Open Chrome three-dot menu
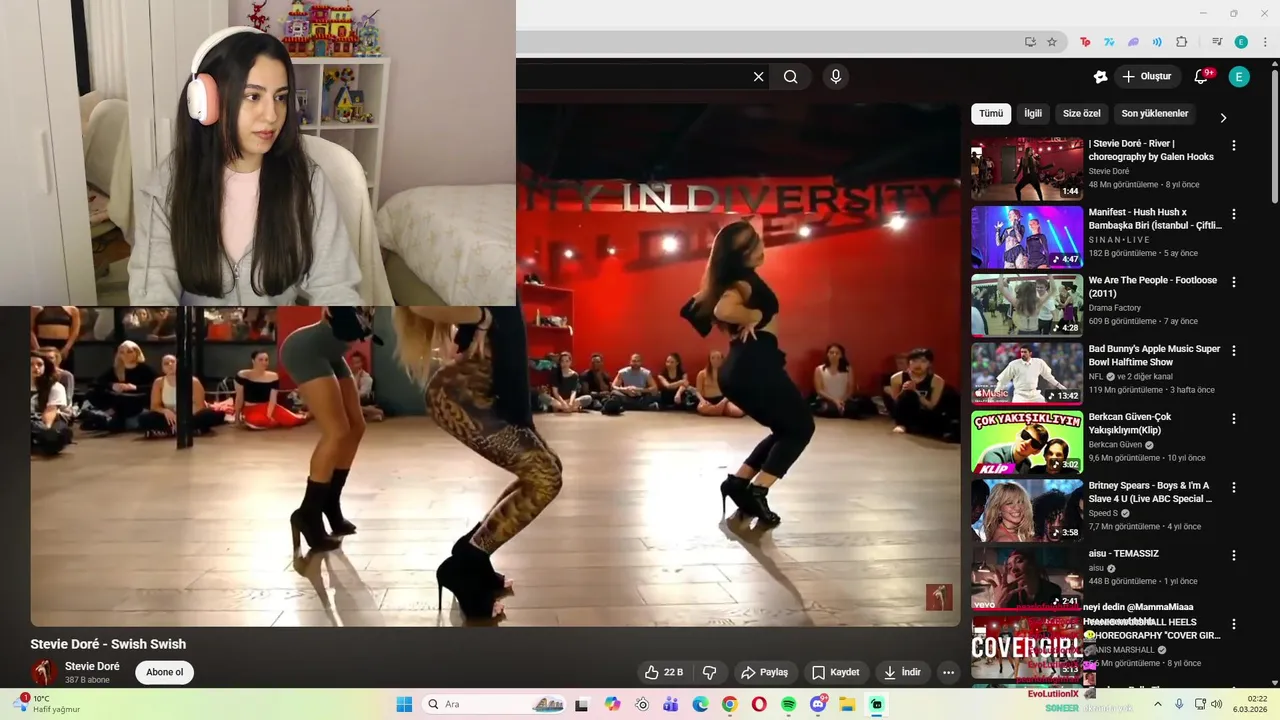 pos(1265,42)
